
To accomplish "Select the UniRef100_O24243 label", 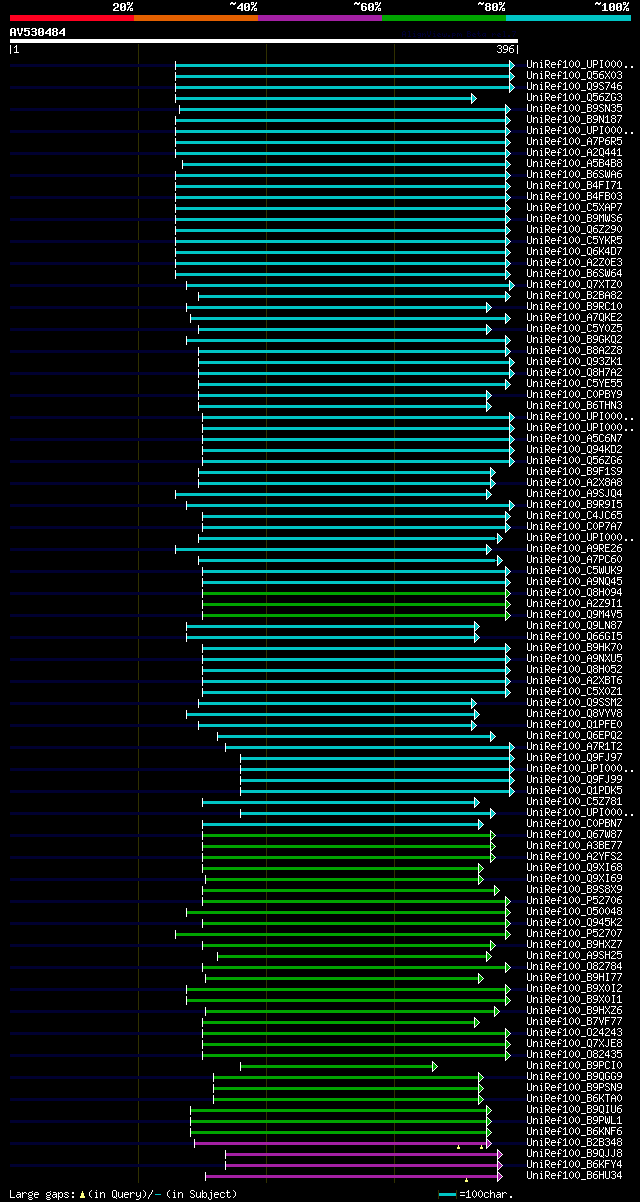I will click(574, 1032).
